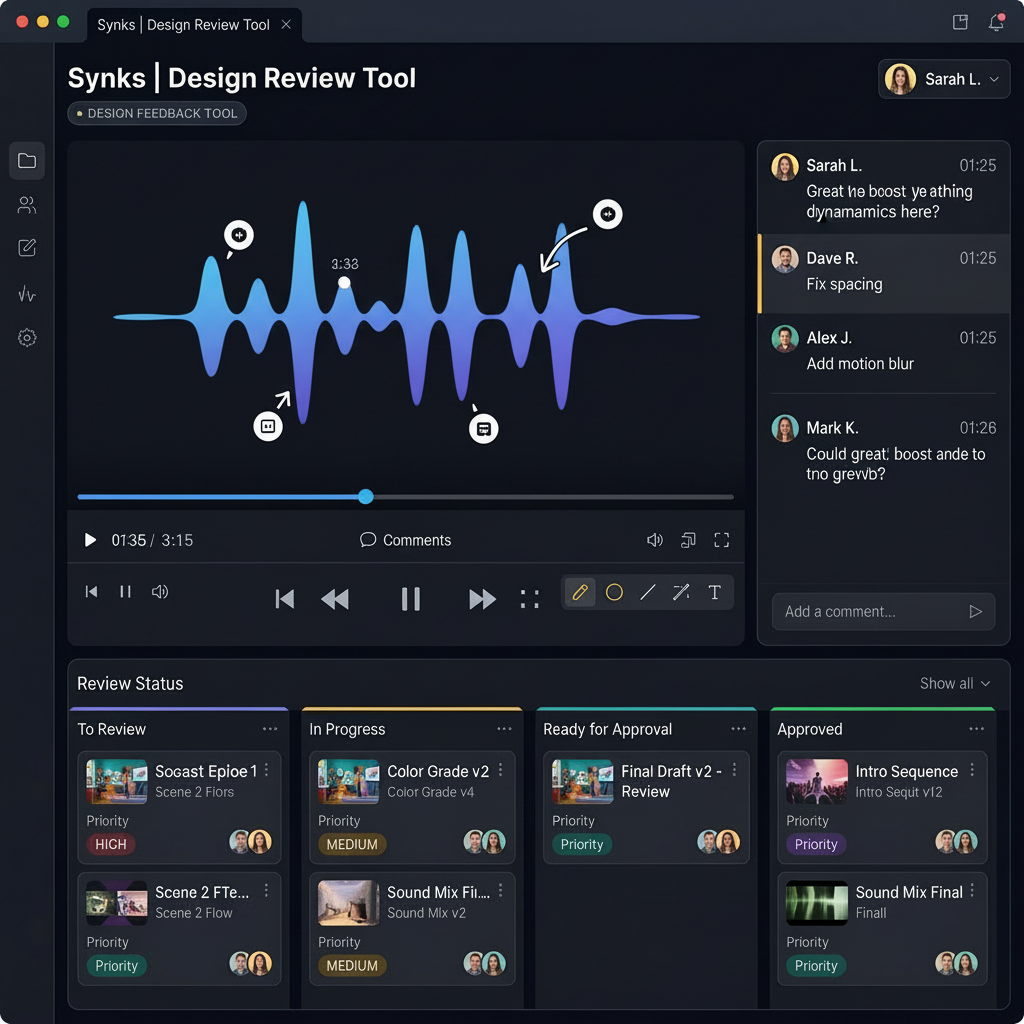The image size is (1024, 1024).
Task: Select the text annotation tool
Action: pos(714,592)
